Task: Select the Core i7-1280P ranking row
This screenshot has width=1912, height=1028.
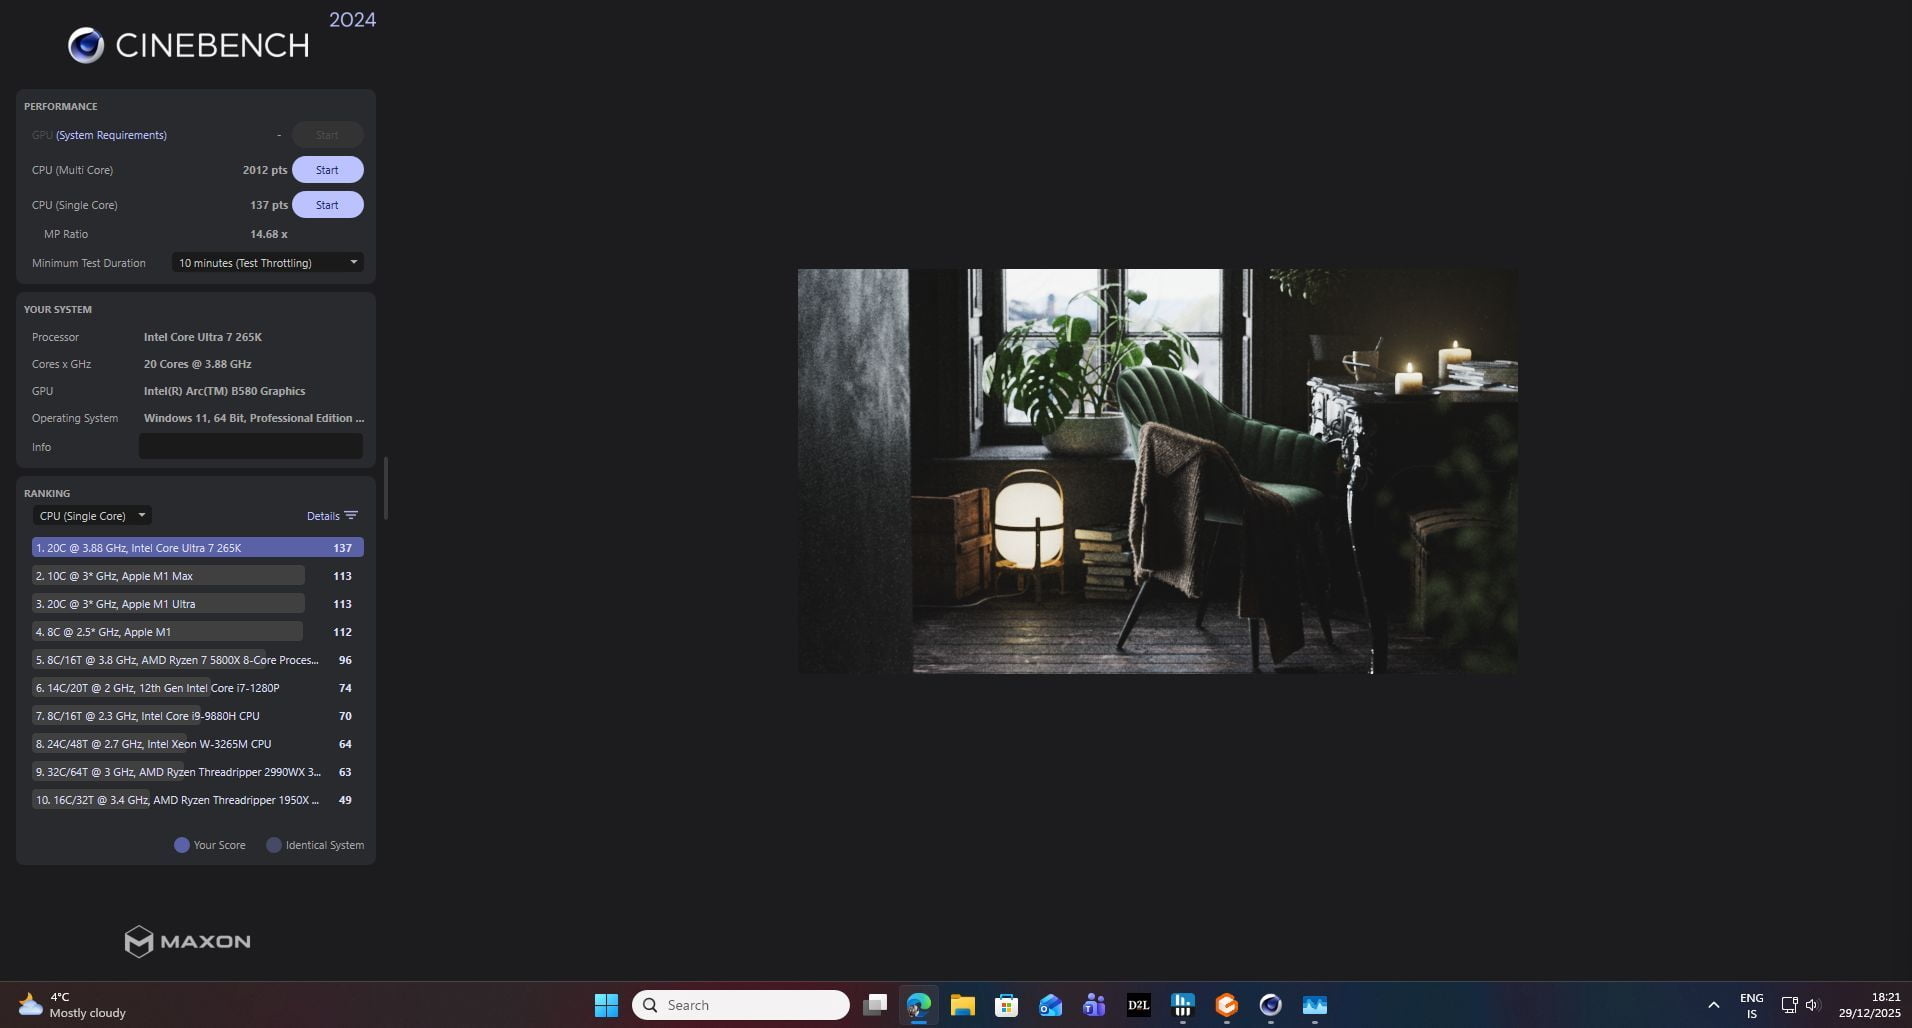Action: click(x=197, y=688)
